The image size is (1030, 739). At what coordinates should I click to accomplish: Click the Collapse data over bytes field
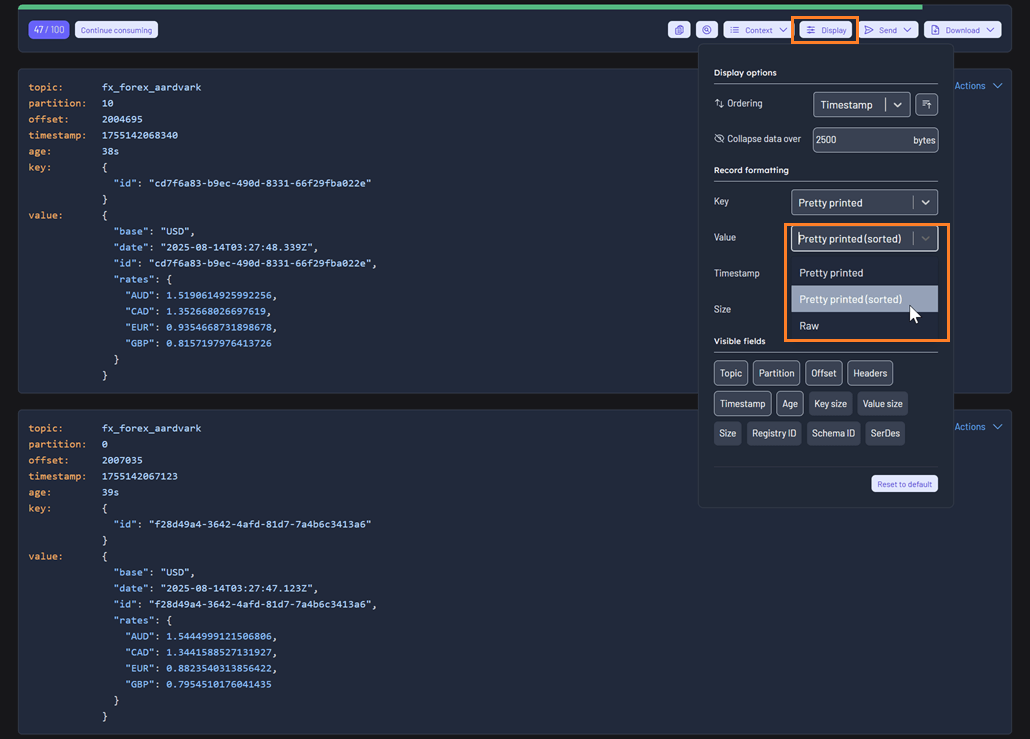860,140
